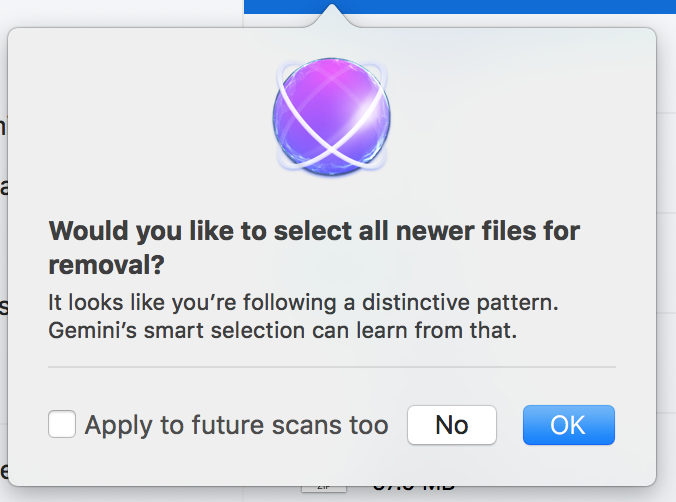
Task: Enable the Apply to future scans checkbox
Action: (62, 424)
